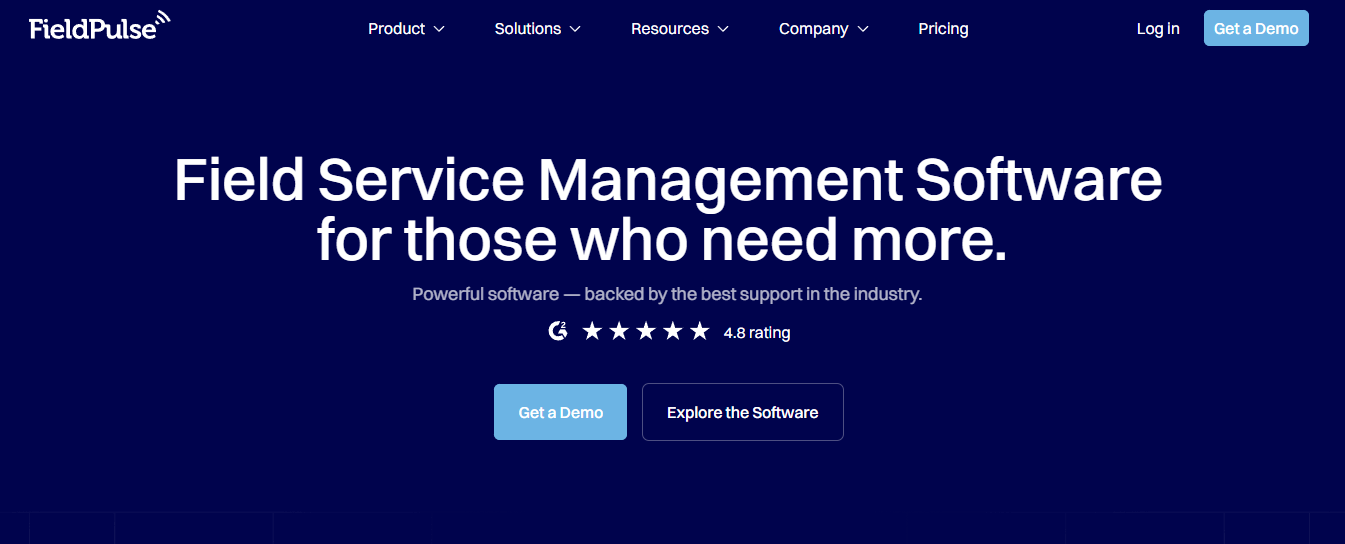This screenshot has width=1345, height=544.
Task: Go to the Pricing page
Action: (943, 29)
